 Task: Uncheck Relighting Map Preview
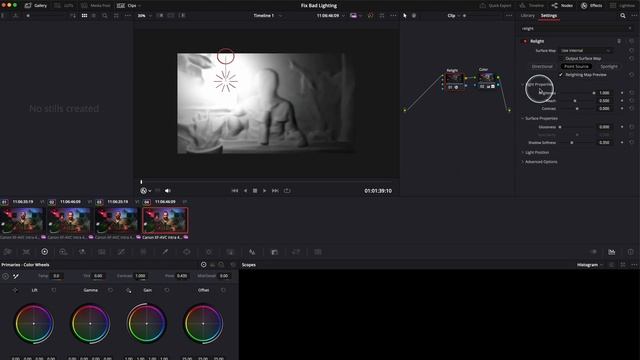click(x=561, y=75)
